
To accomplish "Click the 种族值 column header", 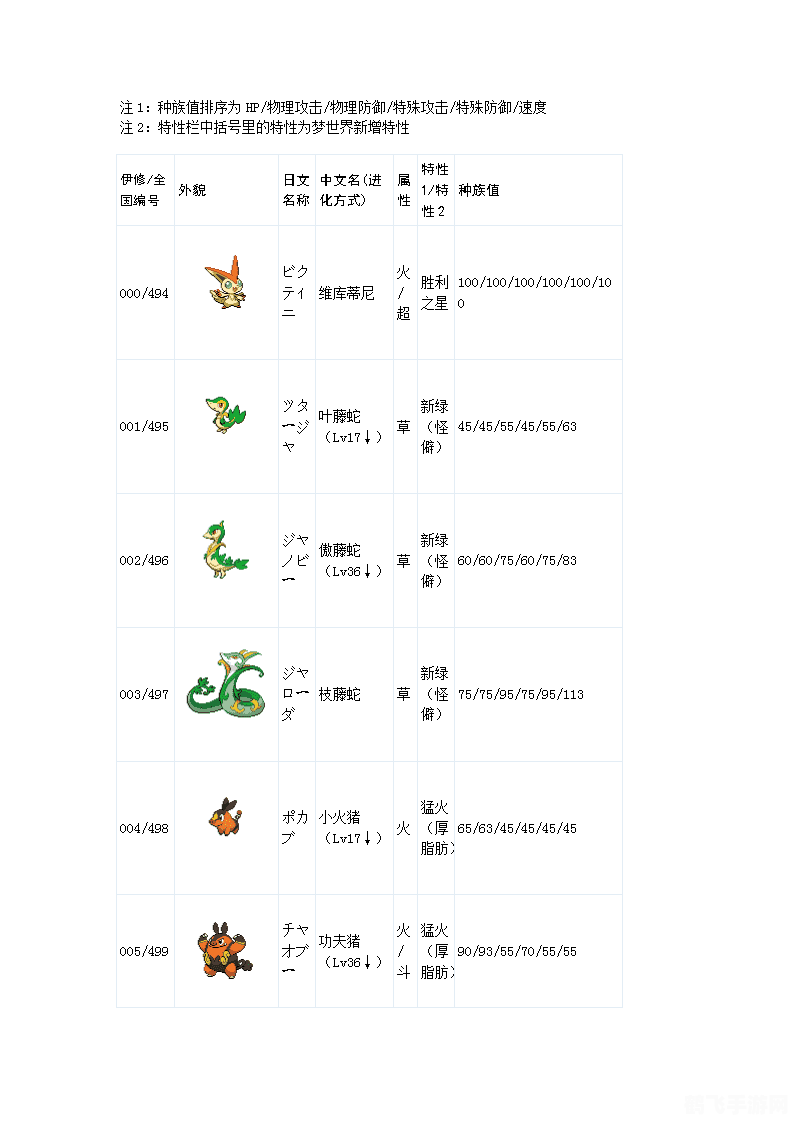I will (479, 190).
